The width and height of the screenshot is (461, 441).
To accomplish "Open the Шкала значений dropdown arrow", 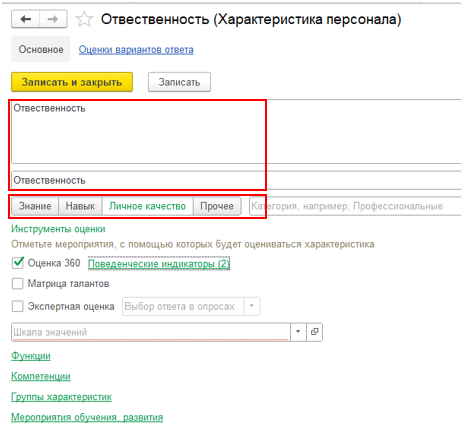I will point(298,332).
